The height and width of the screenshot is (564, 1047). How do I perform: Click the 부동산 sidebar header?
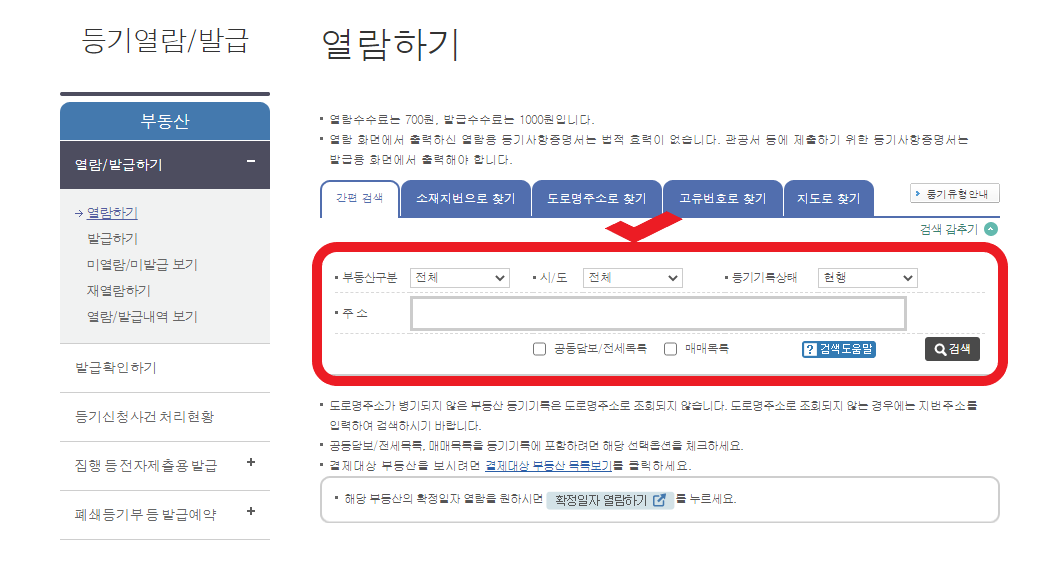click(x=165, y=121)
